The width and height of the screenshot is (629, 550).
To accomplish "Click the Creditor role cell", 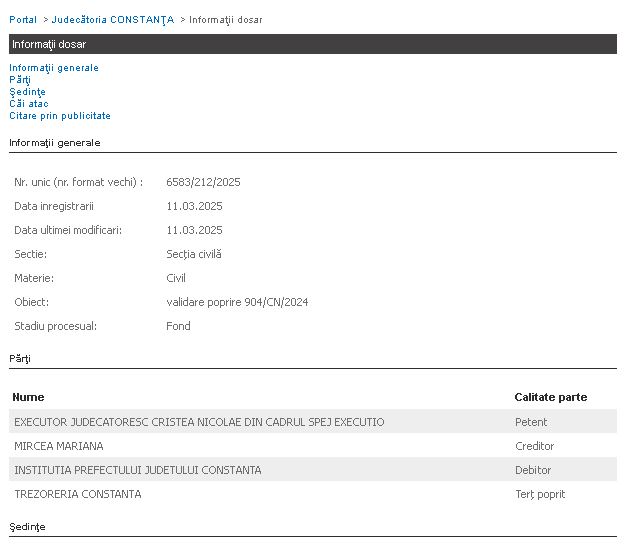I will 535,446.
